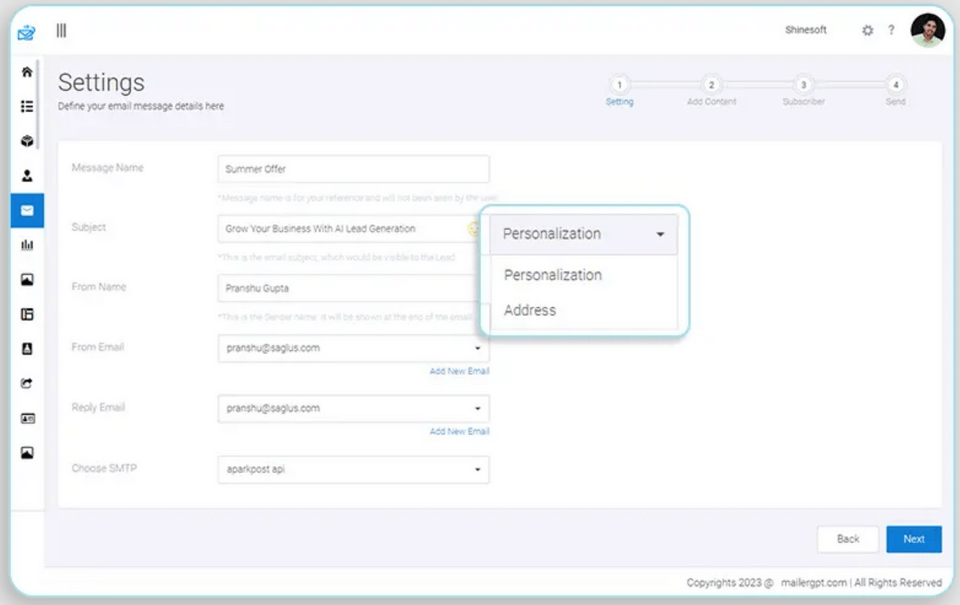Expand the From Email dropdown

tap(478, 348)
